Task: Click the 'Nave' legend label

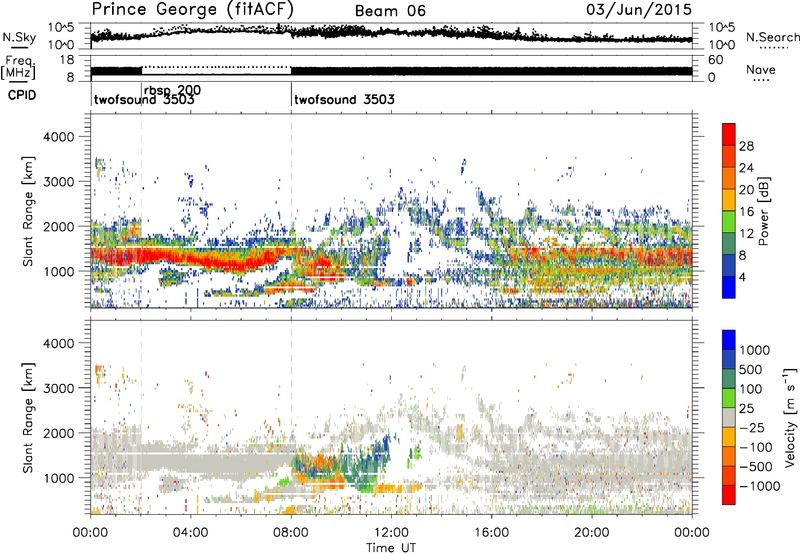Action: pyautogui.click(x=761, y=69)
